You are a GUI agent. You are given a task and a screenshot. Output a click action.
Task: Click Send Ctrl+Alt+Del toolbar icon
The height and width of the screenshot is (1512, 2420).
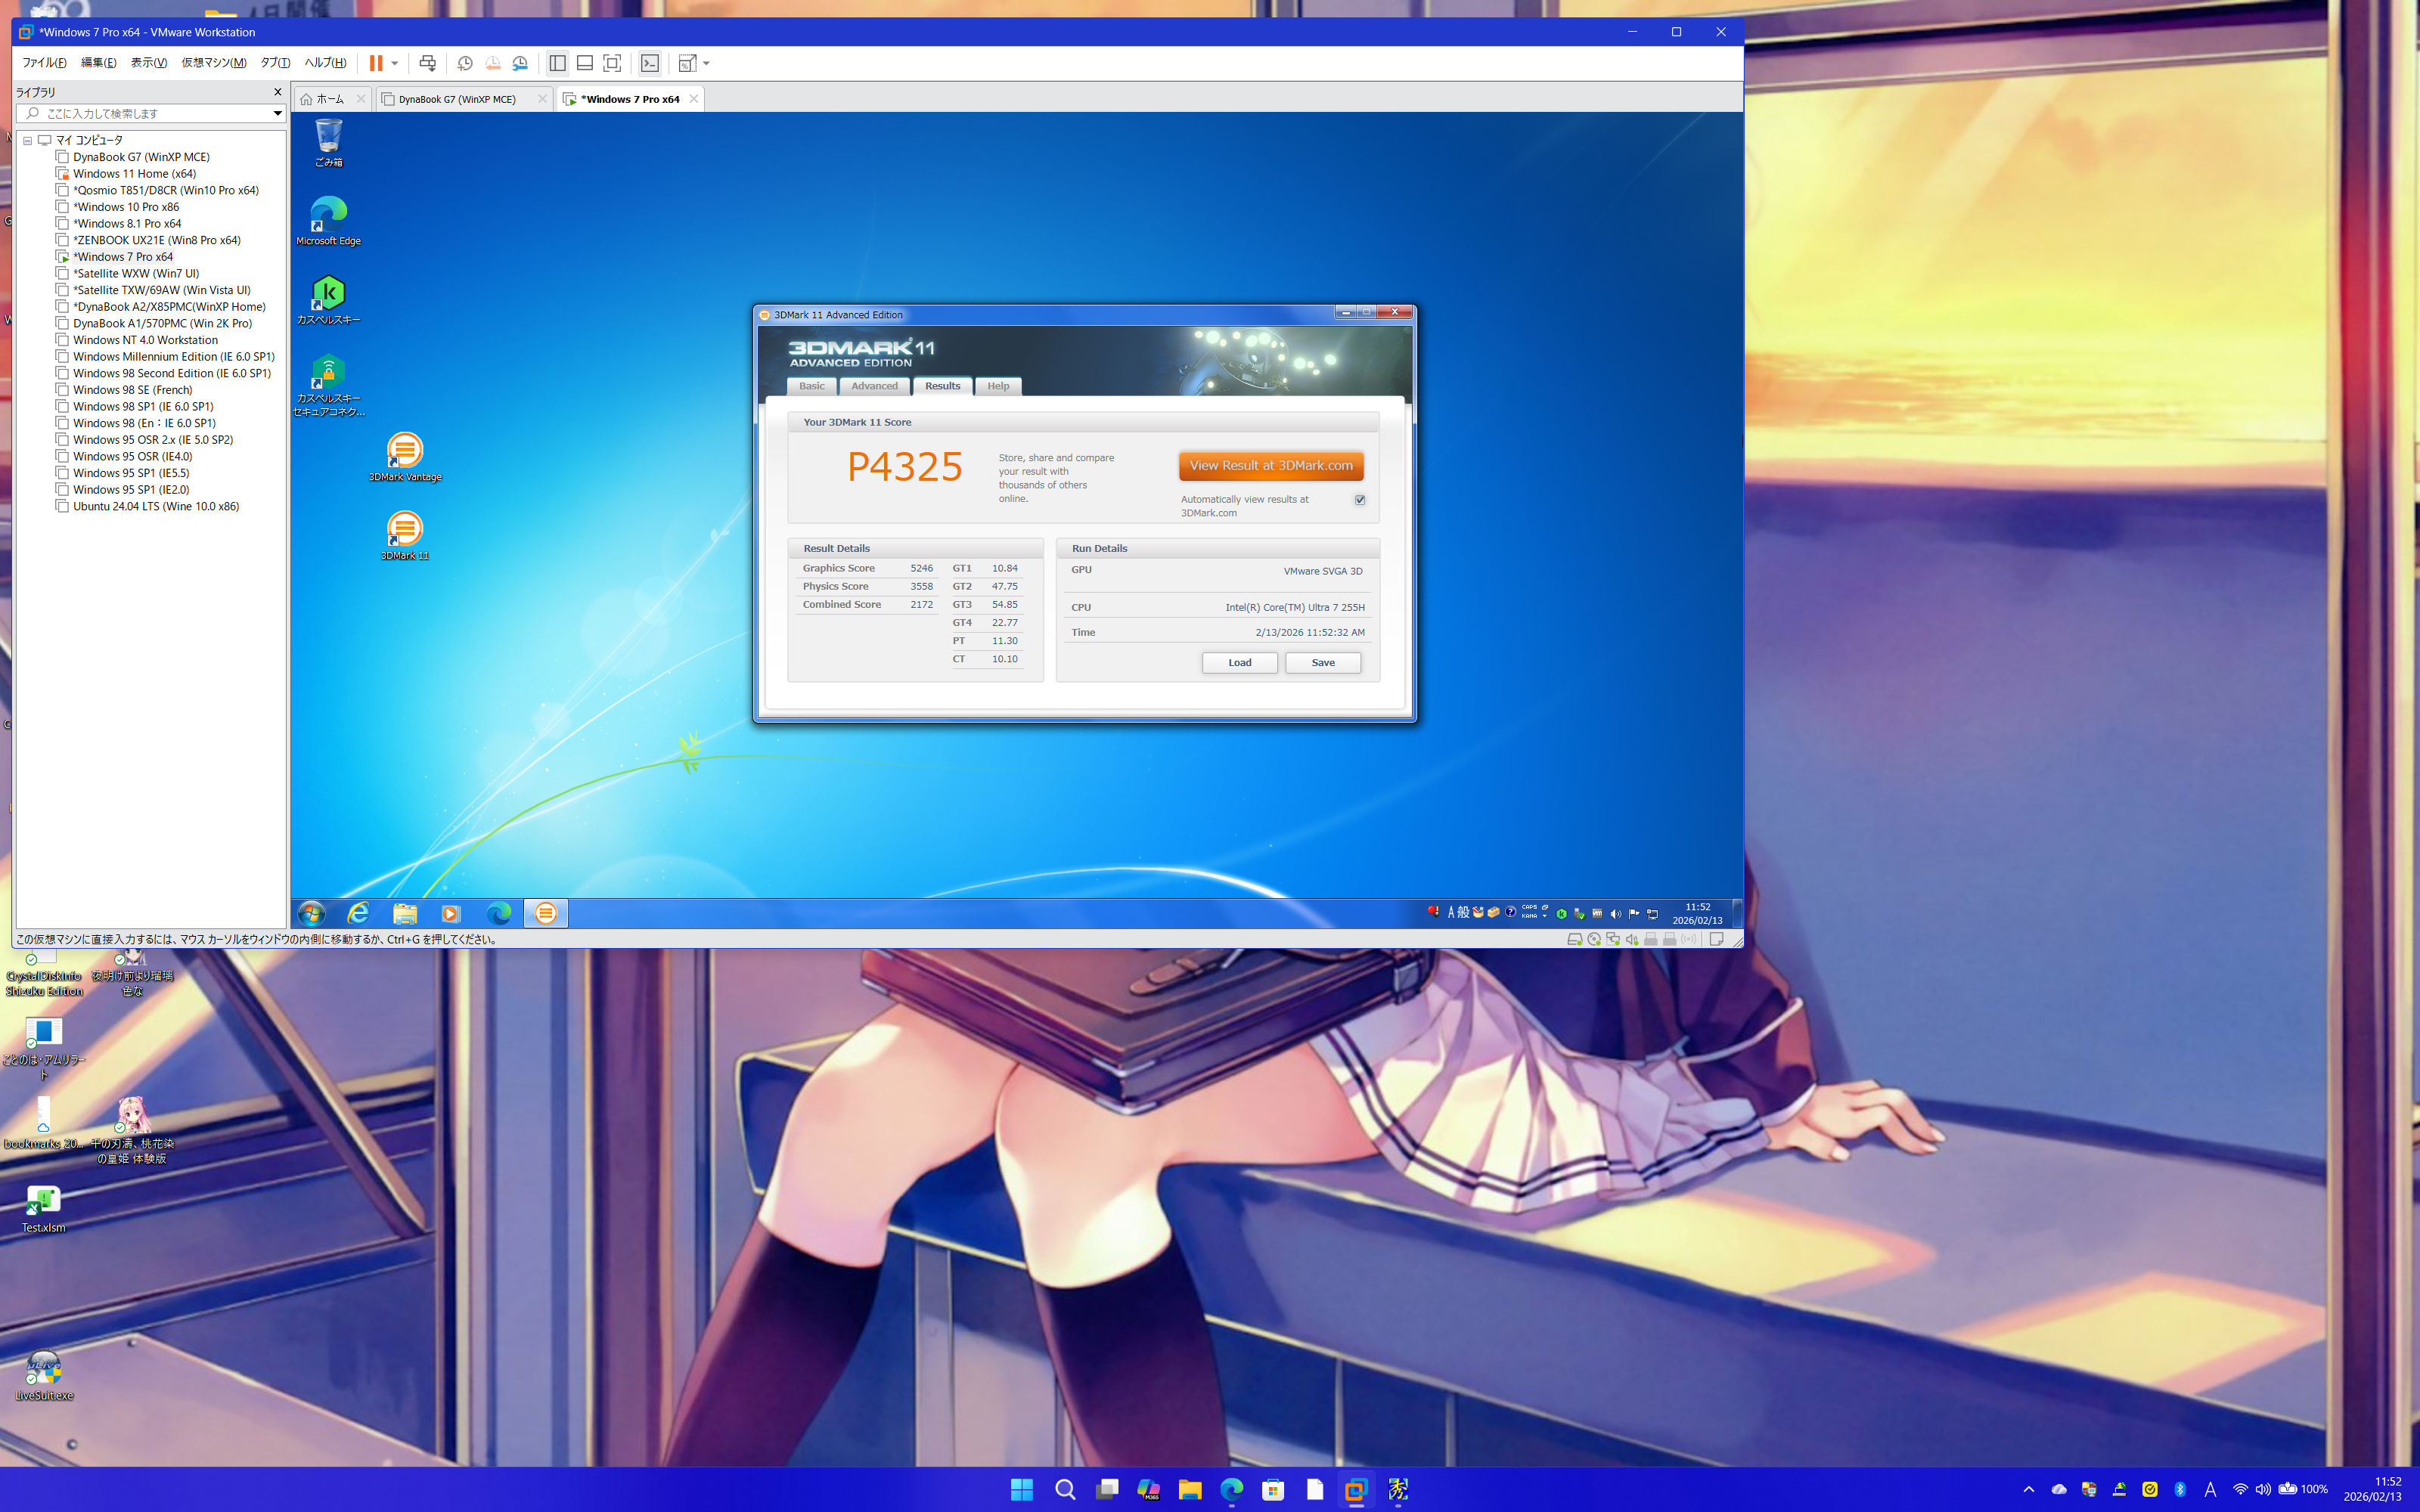coord(427,63)
